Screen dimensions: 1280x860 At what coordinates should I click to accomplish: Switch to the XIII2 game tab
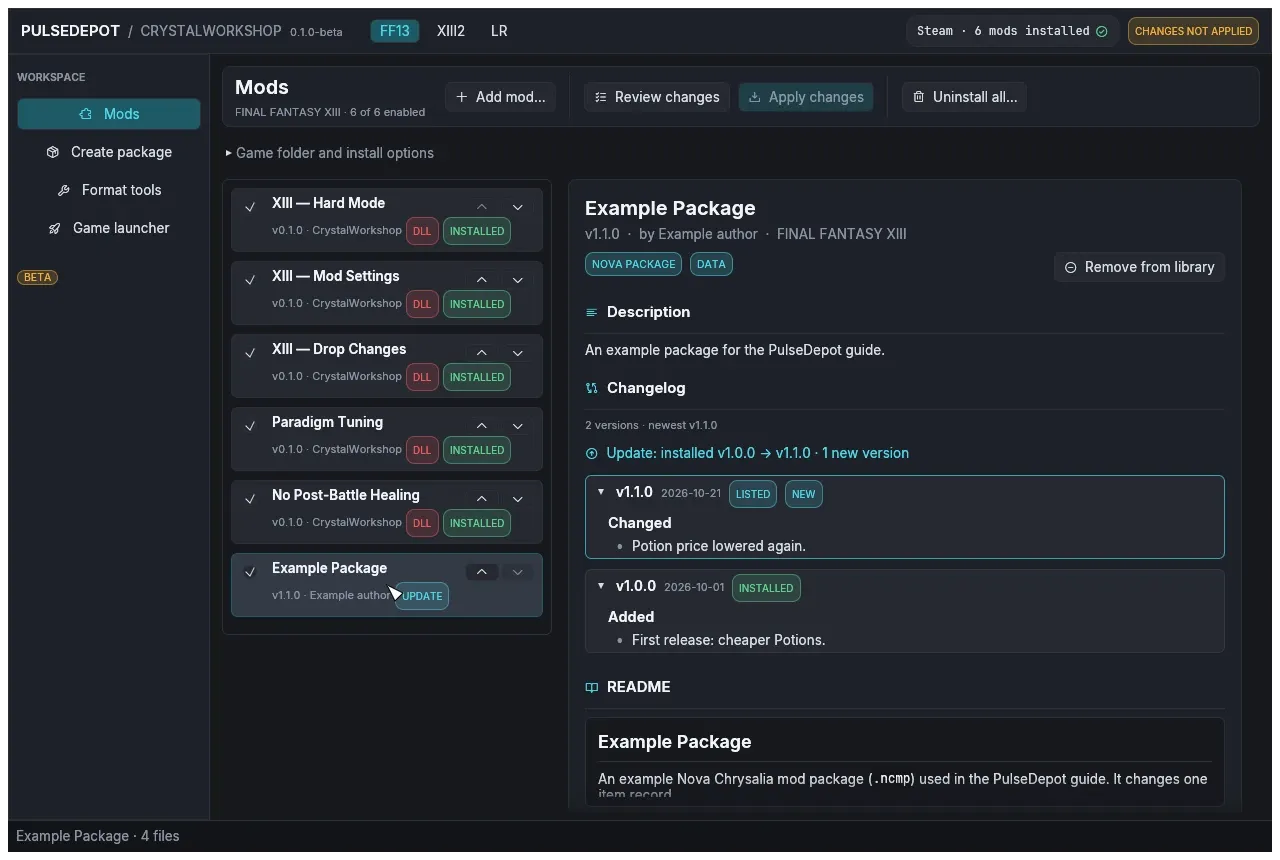coord(451,31)
